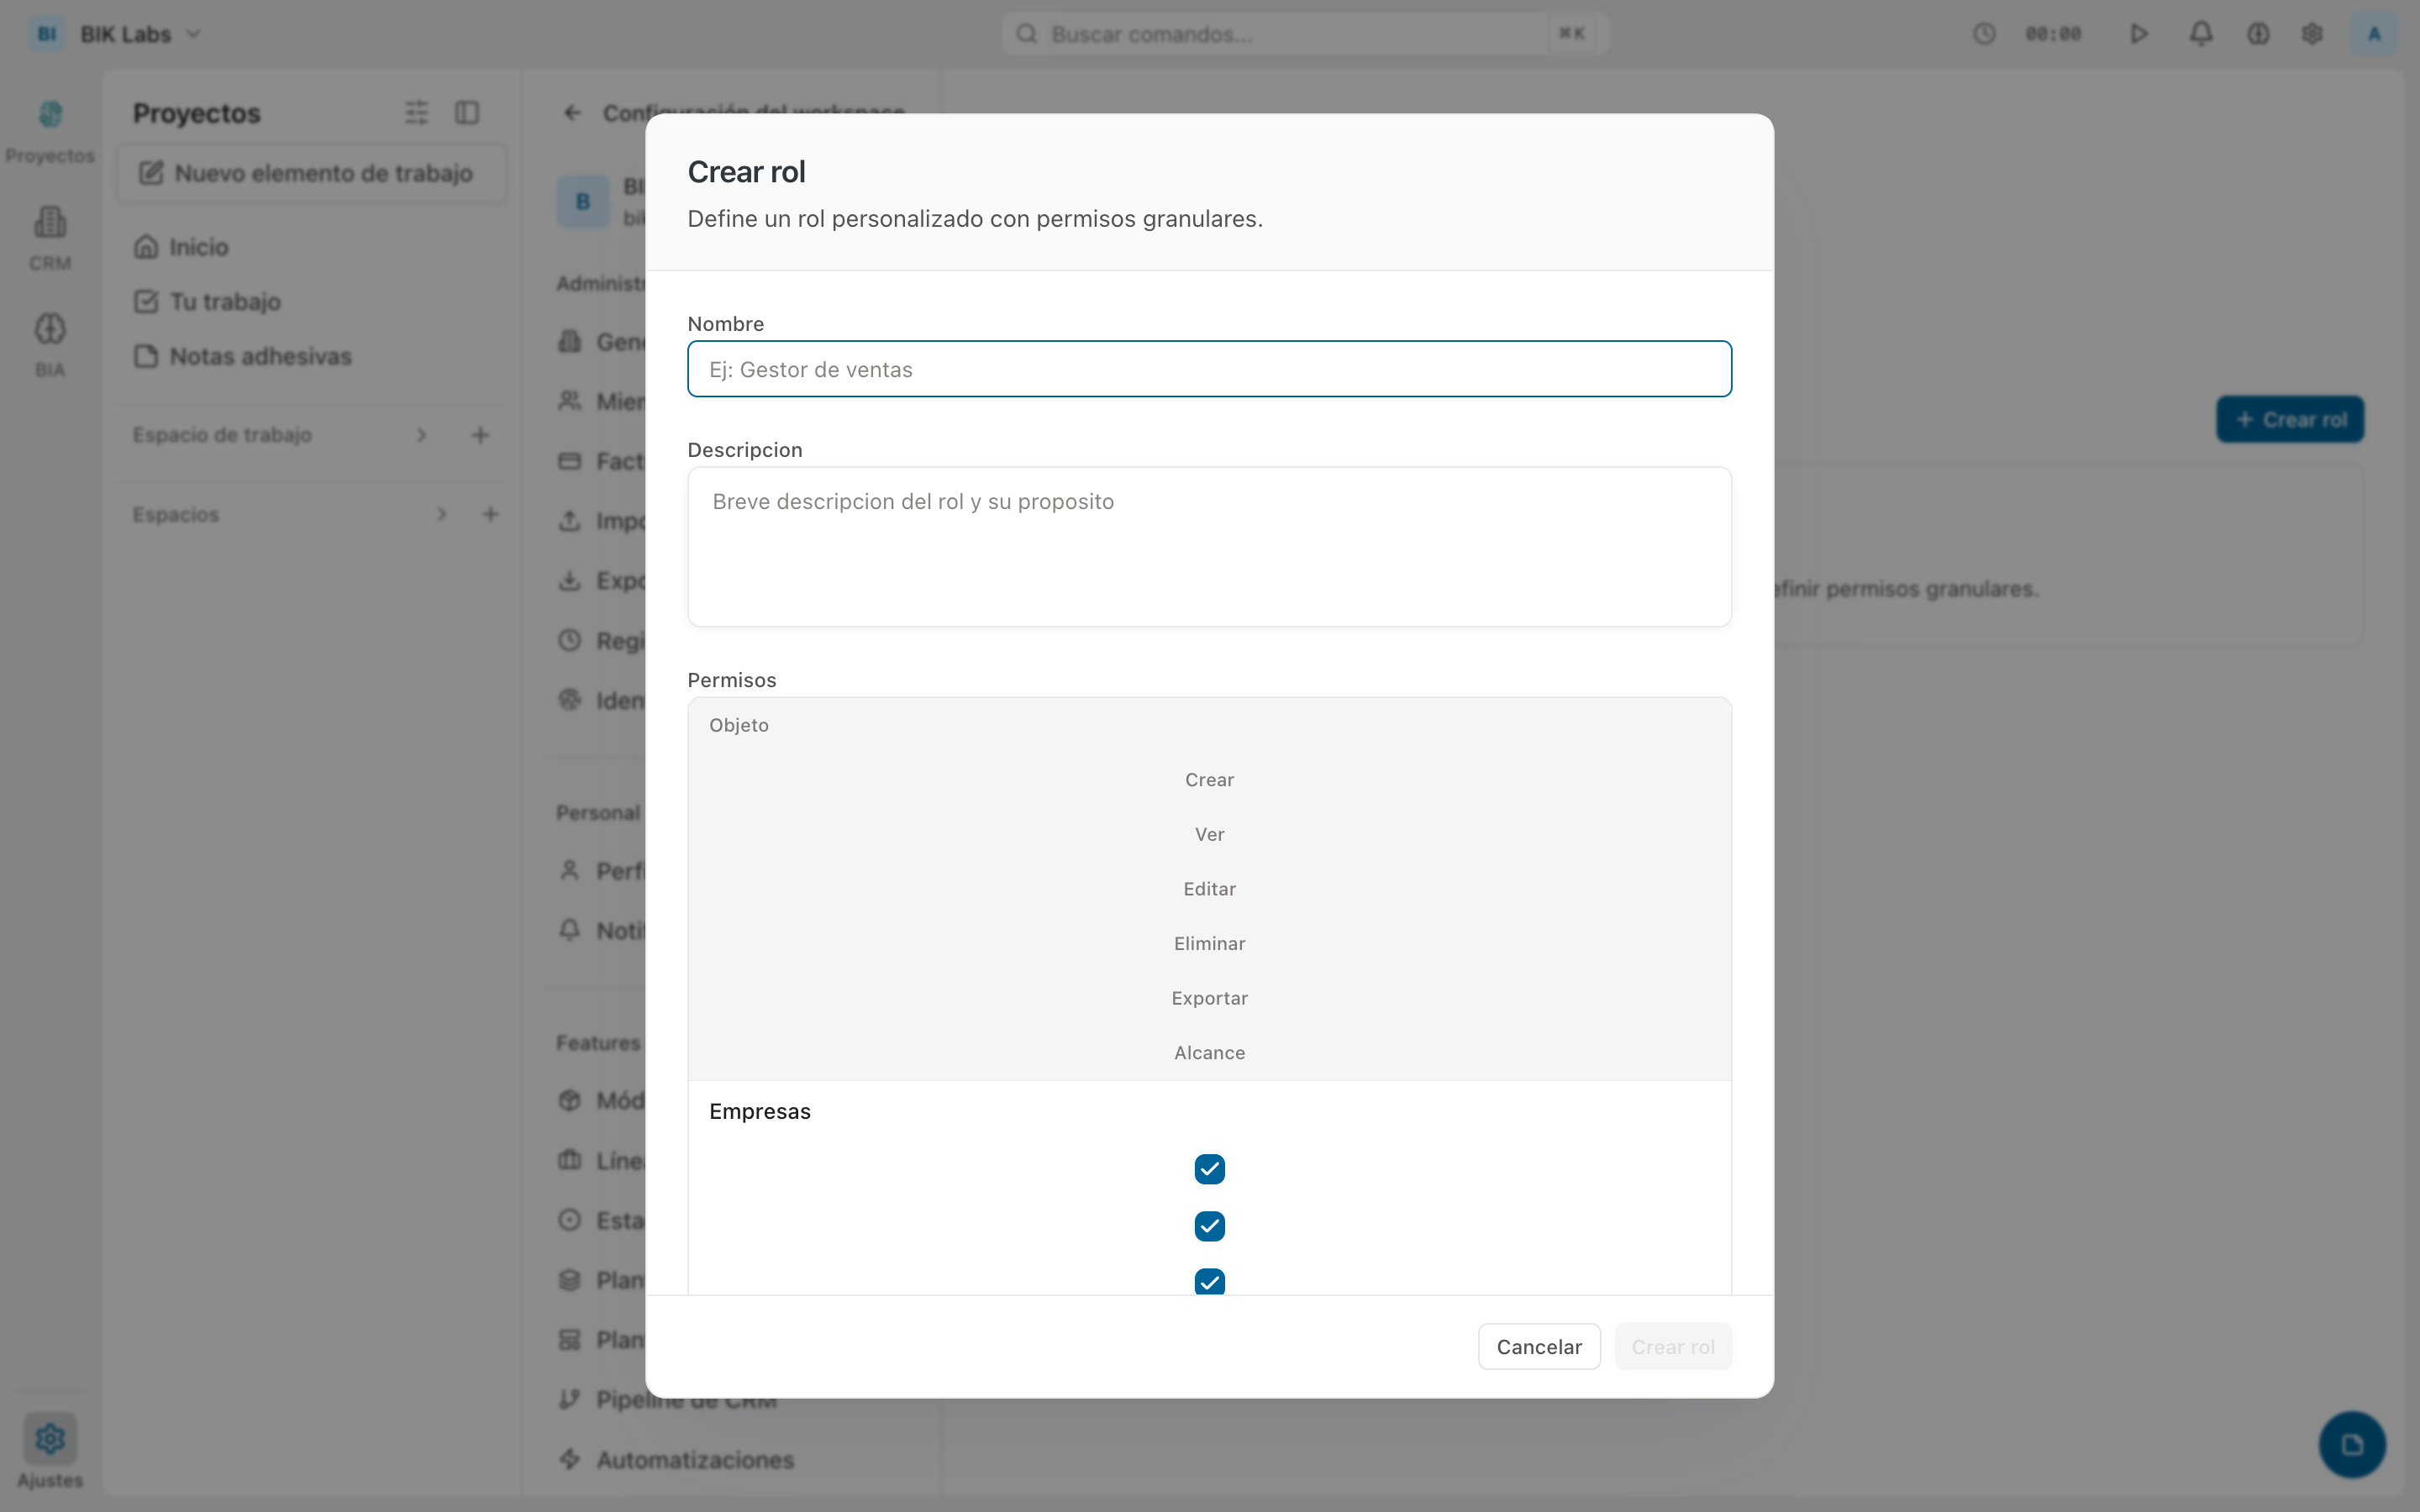Click Nuevo elemento de trabajo button
Screen dimensions: 2420x1512
311,173
